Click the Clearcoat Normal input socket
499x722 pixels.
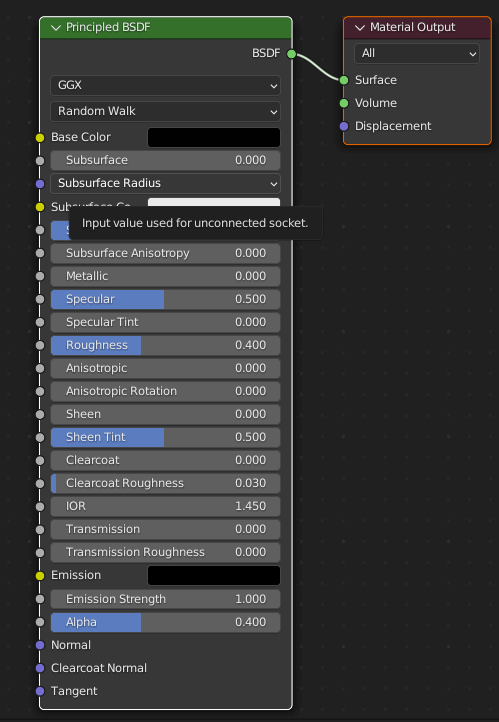40,668
